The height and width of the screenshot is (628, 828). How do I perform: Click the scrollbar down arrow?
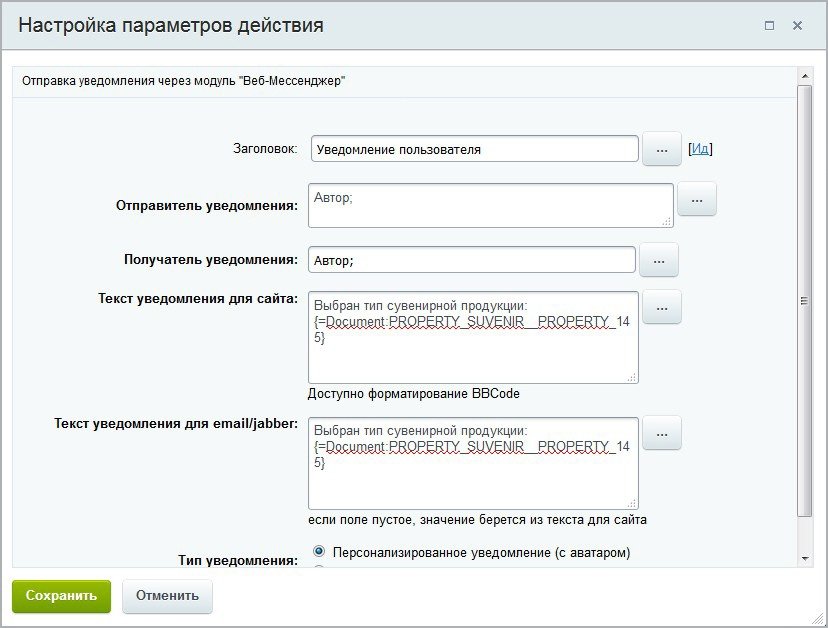805,558
